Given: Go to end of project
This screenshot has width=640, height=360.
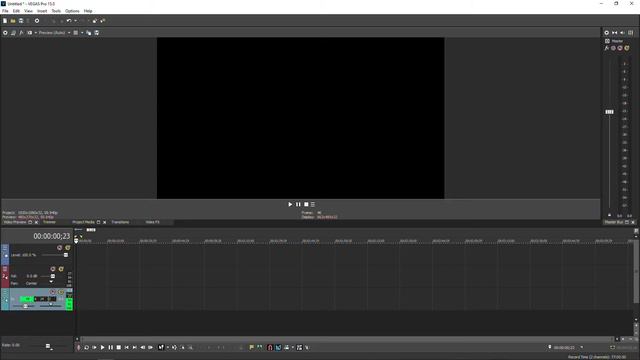Looking at the screenshot, I should click(x=134, y=347).
